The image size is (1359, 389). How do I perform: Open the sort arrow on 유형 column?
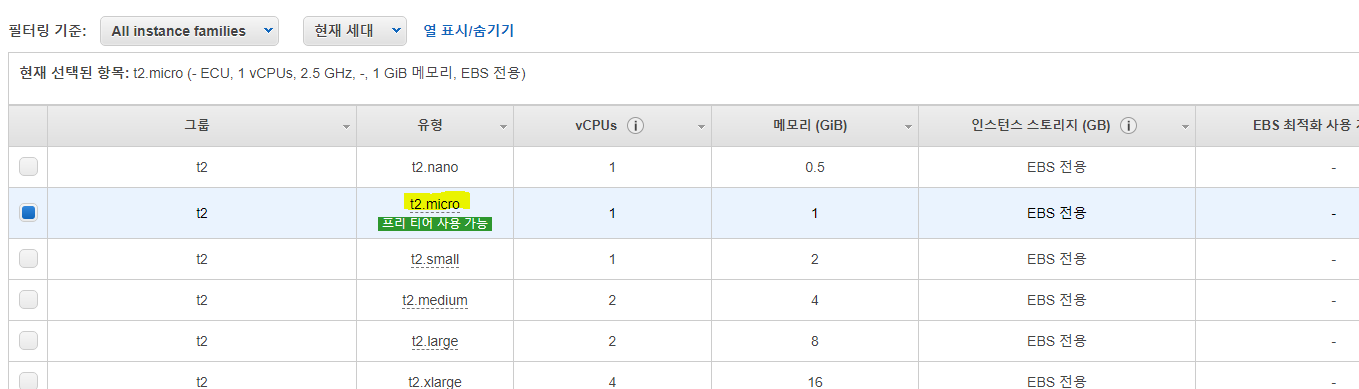coord(503,127)
